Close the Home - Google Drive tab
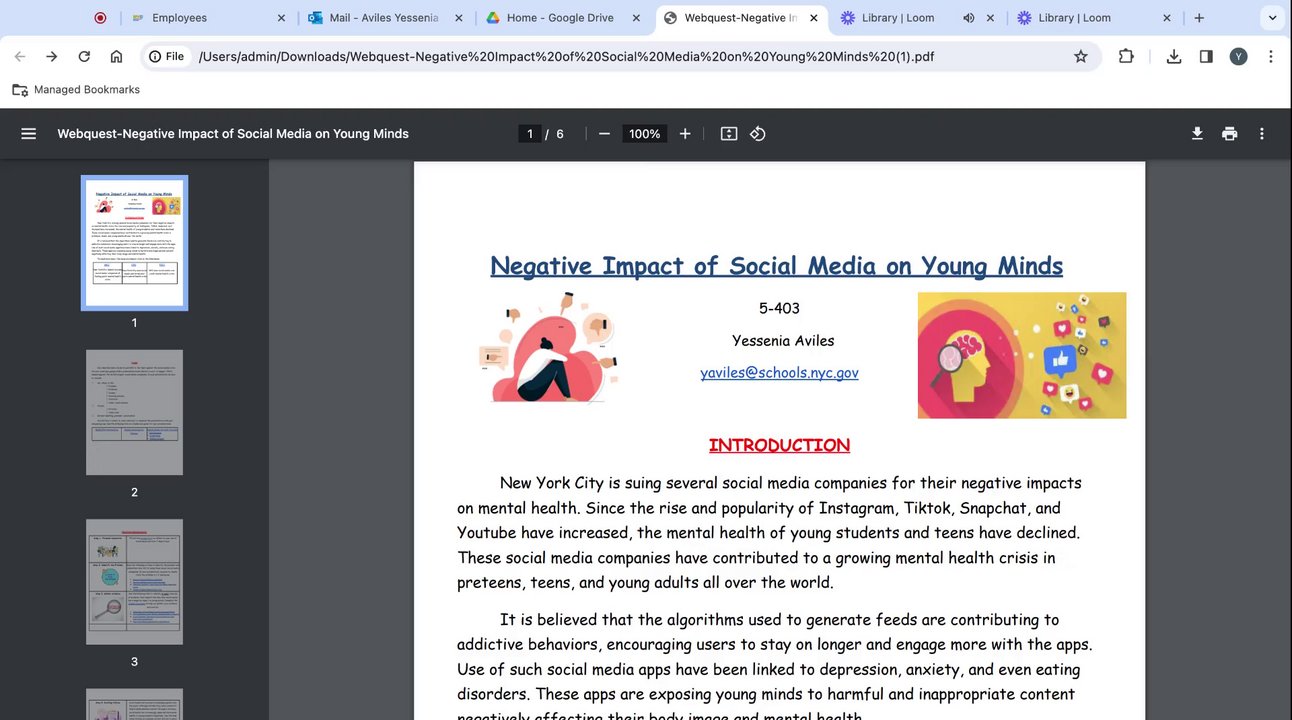 [634, 18]
